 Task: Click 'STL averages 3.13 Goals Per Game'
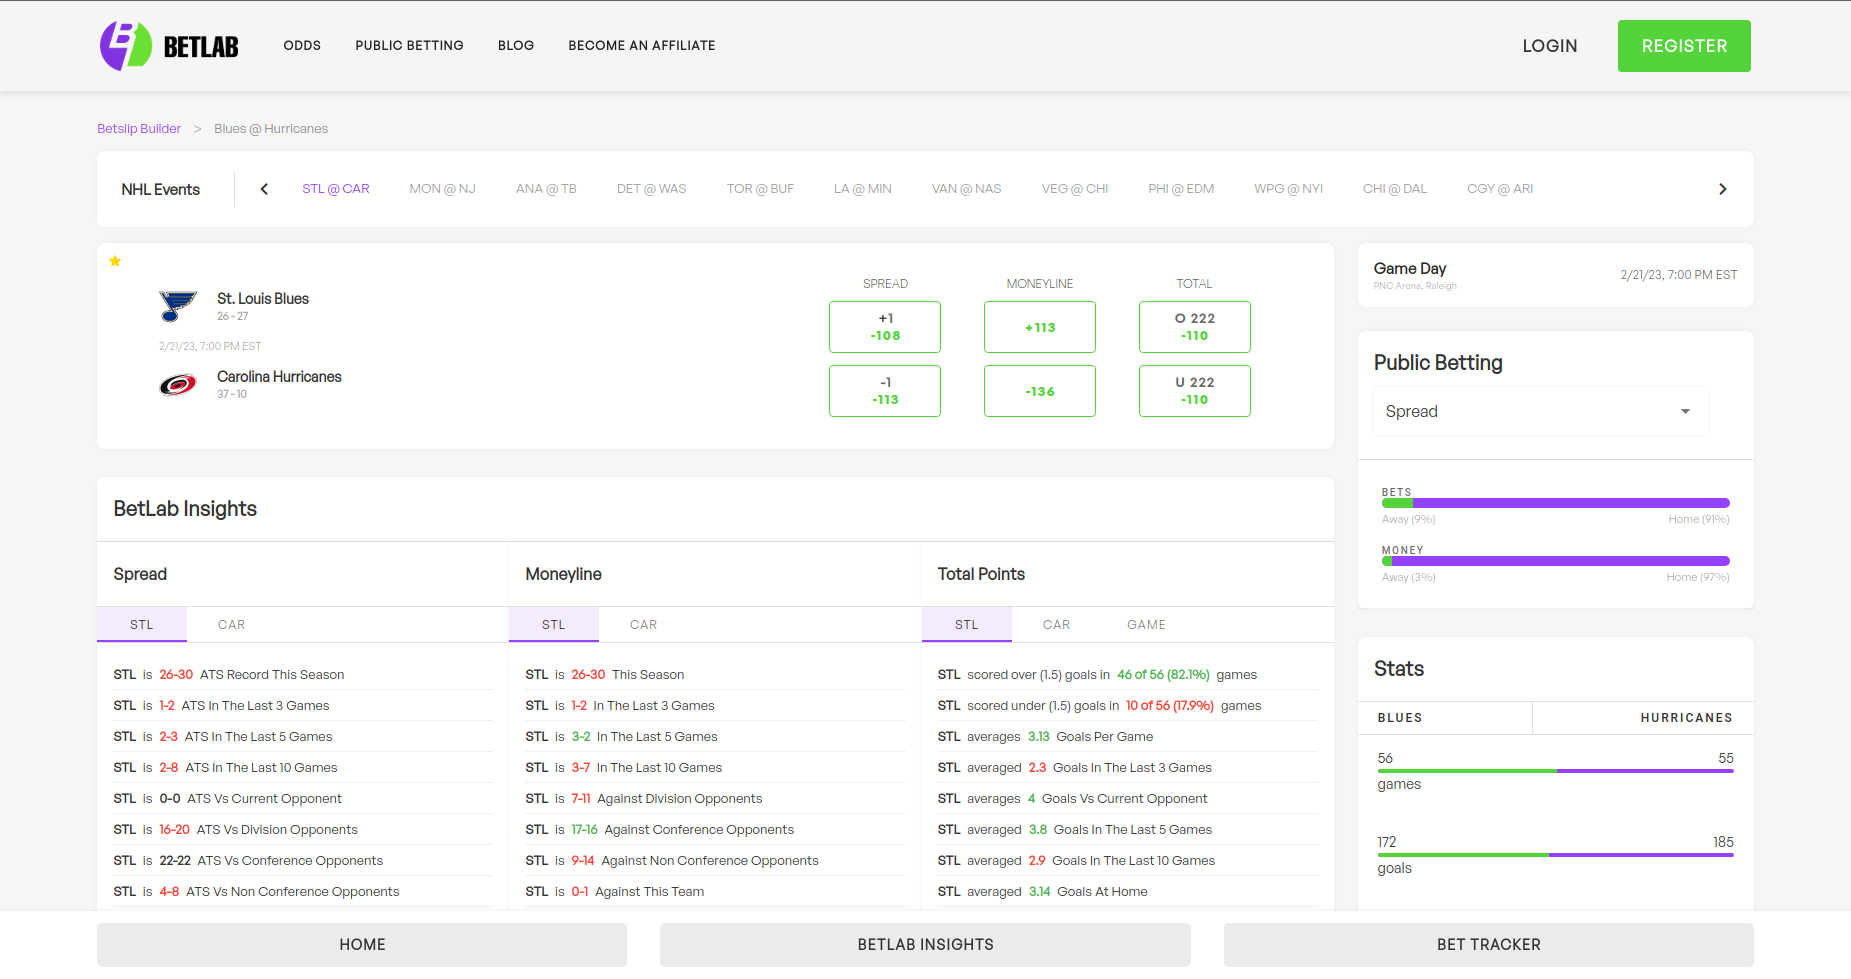pos(1127,737)
